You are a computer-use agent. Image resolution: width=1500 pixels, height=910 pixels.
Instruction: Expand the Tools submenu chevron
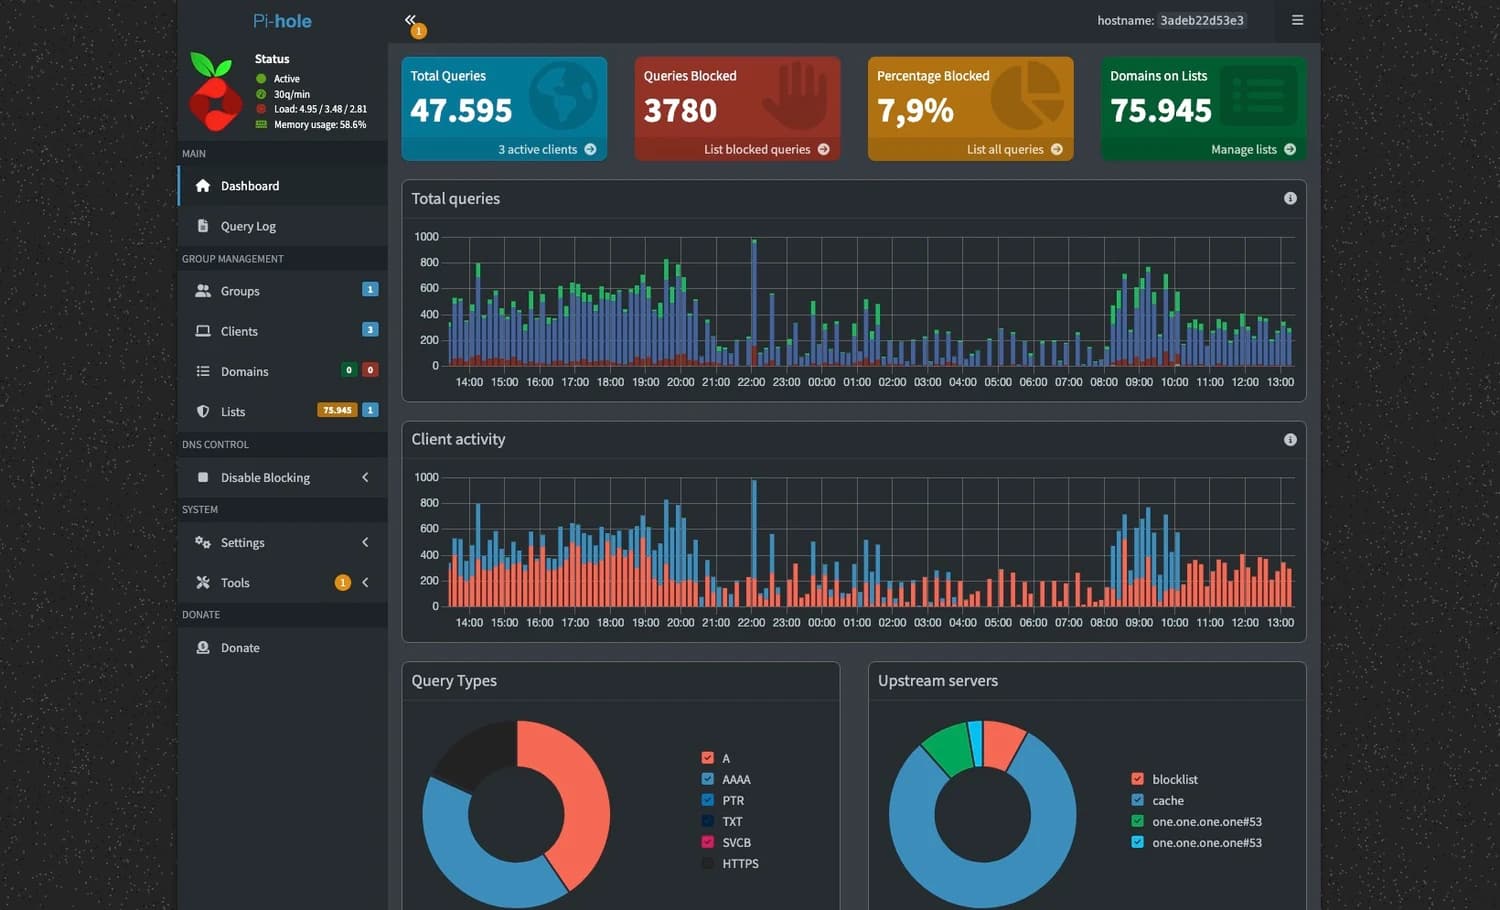365,582
